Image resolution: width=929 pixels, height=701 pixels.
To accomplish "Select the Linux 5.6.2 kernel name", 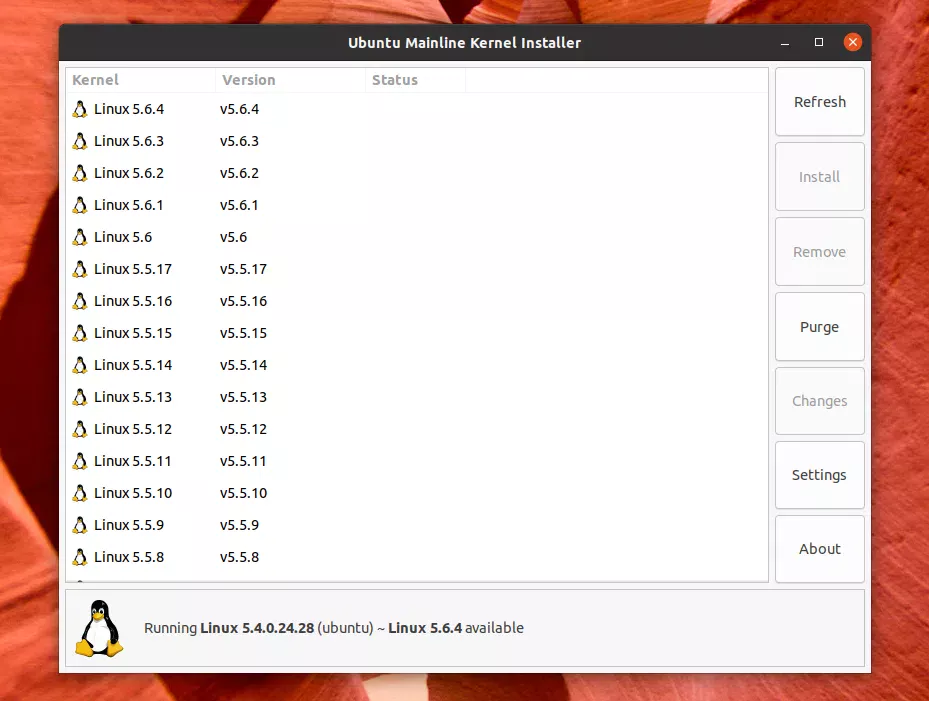I will (129, 173).
